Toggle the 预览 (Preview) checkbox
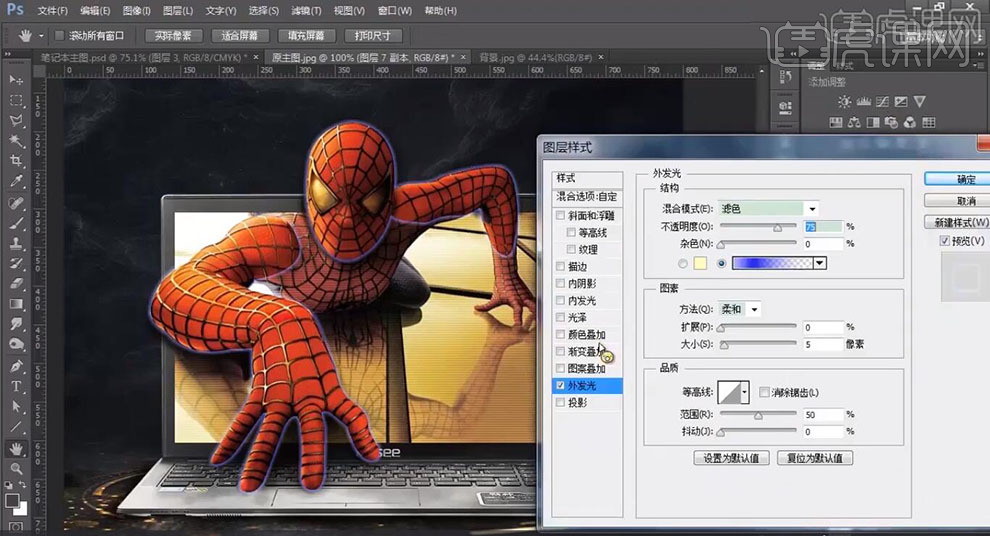Screen dimensions: 990x536 (x=945, y=241)
